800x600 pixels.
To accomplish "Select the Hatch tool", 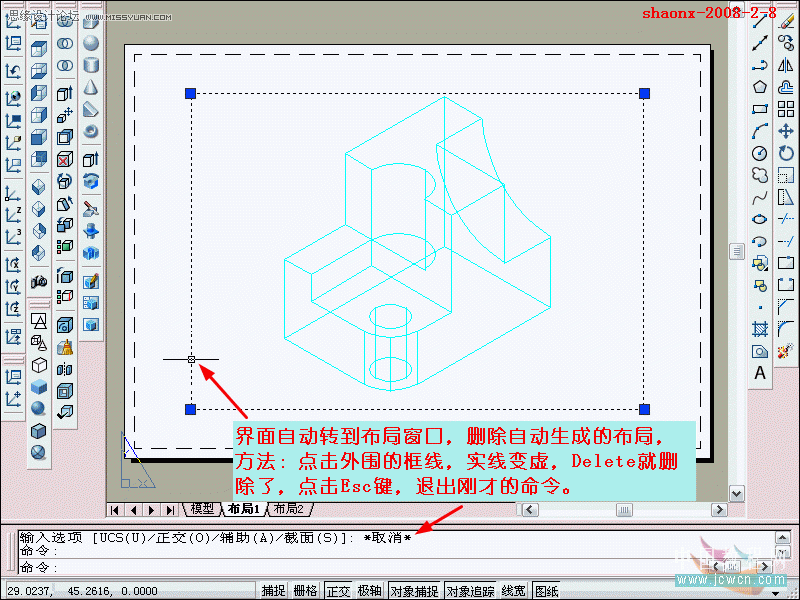I will coord(760,329).
